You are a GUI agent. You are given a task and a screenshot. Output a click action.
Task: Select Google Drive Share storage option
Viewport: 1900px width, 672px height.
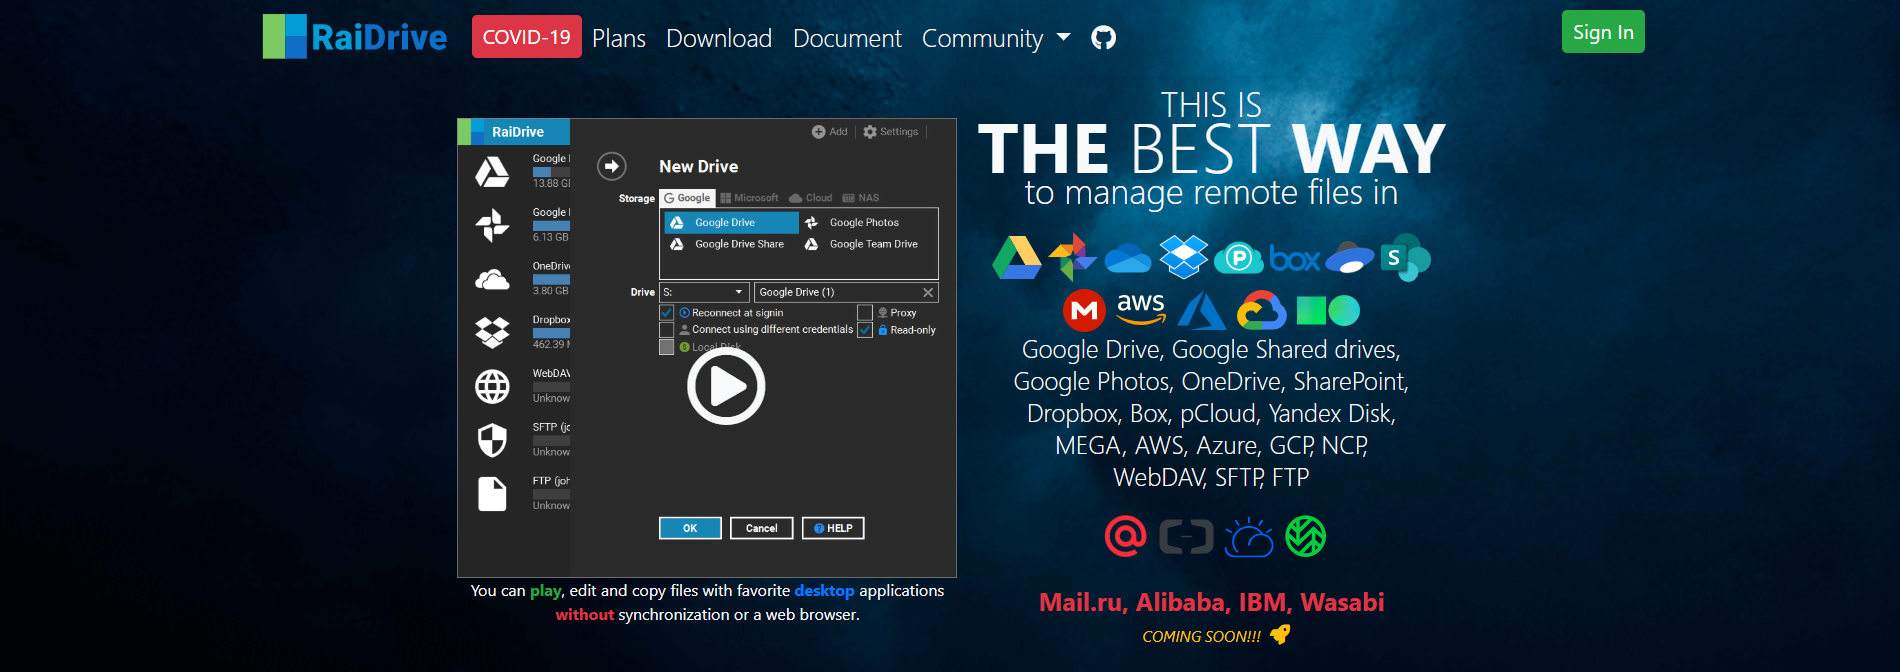pyautogui.click(x=728, y=244)
